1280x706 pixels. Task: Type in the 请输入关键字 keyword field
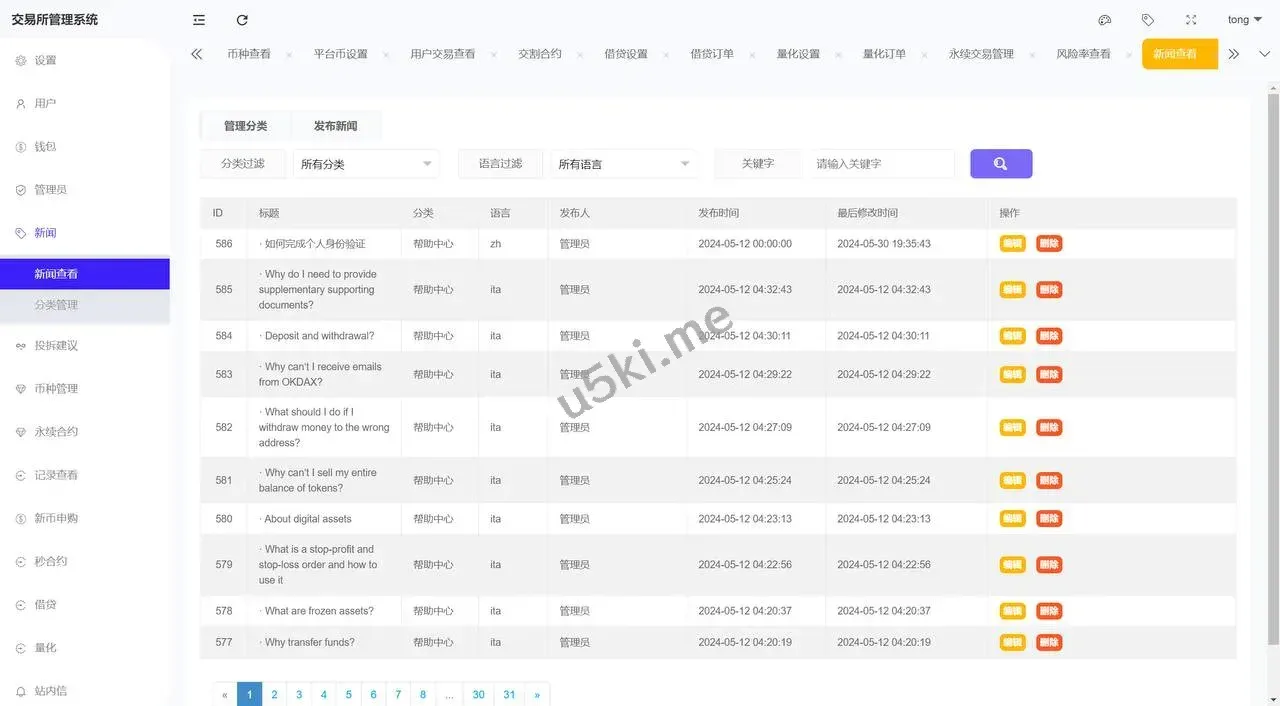point(882,164)
